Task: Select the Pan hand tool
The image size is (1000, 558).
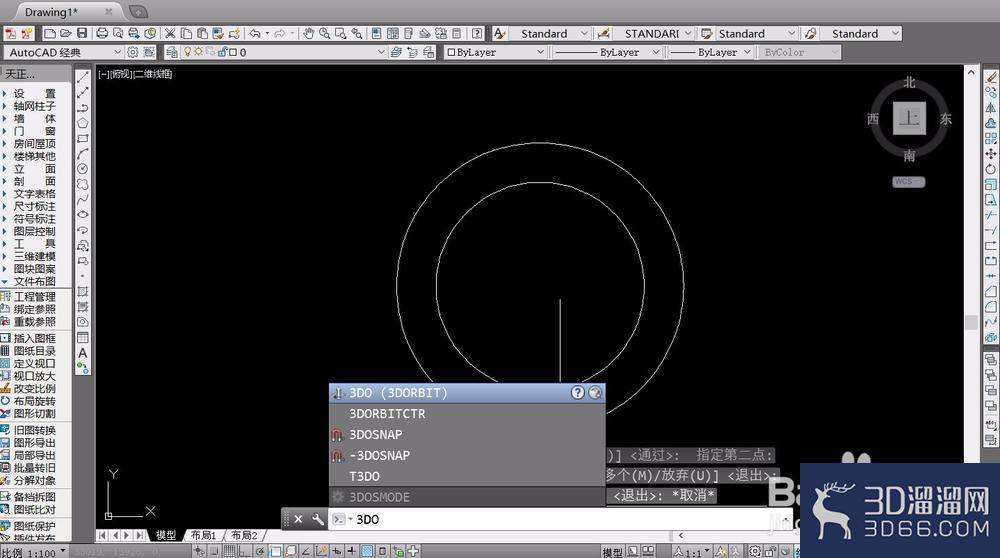Action: (x=309, y=33)
